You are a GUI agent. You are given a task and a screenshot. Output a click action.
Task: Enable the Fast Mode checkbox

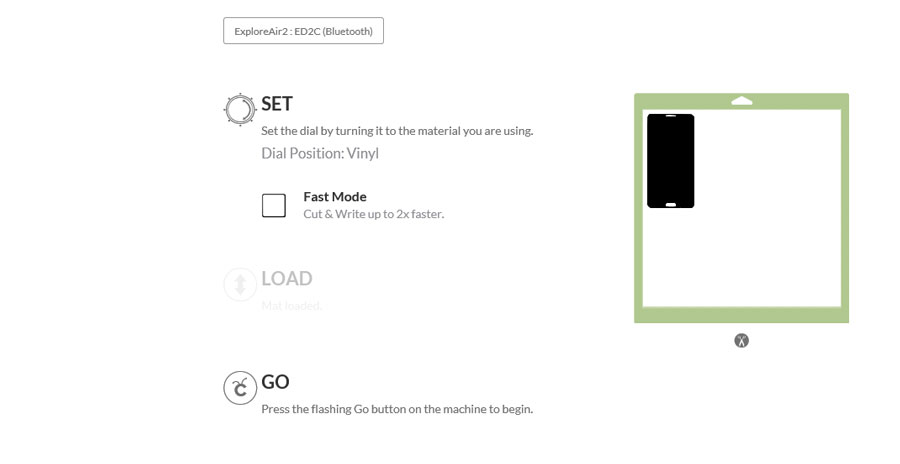pyautogui.click(x=274, y=206)
